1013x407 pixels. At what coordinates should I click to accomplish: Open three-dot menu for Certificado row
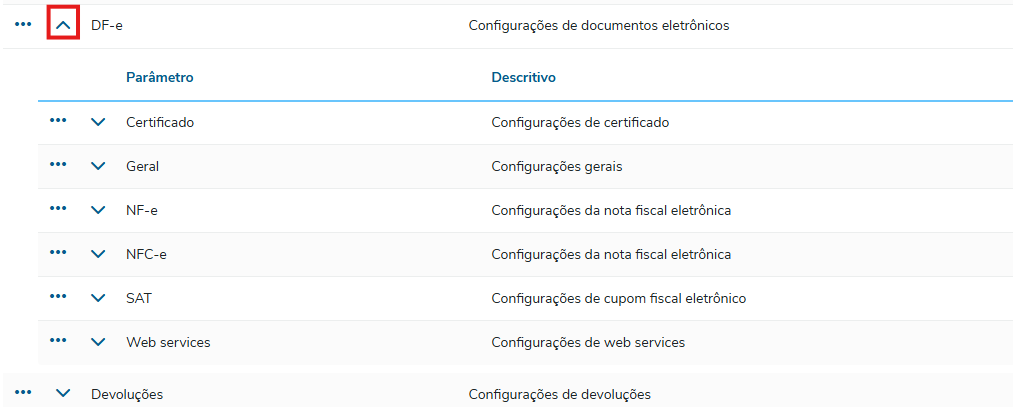tap(58, 121)
